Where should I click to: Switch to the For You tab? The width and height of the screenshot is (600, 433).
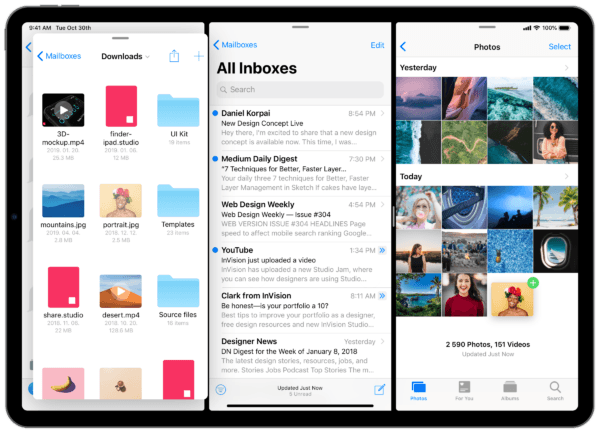coord(464,389)
